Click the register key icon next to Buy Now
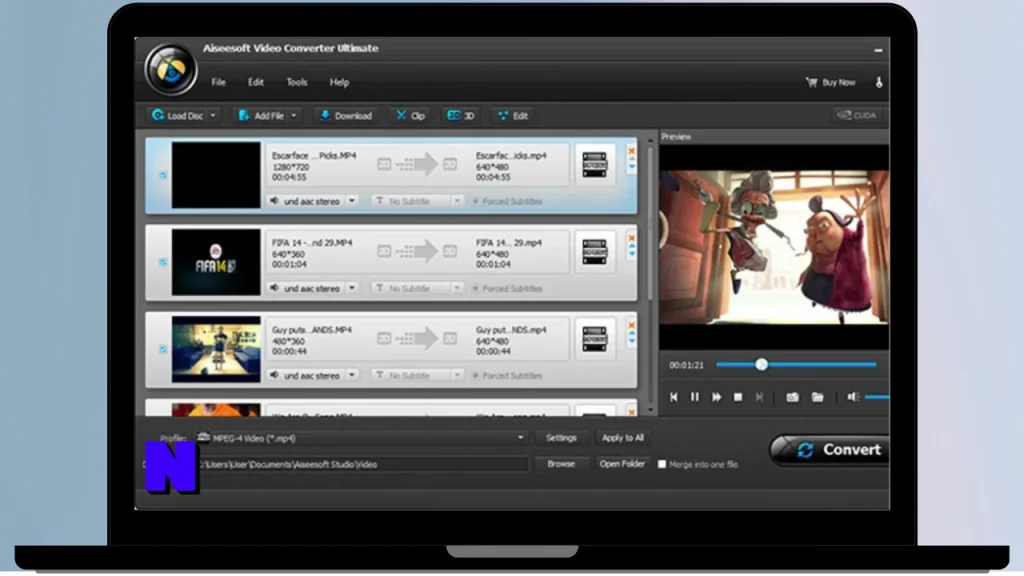The height and width of the screenshot is (576, 1024). [879, 82]
